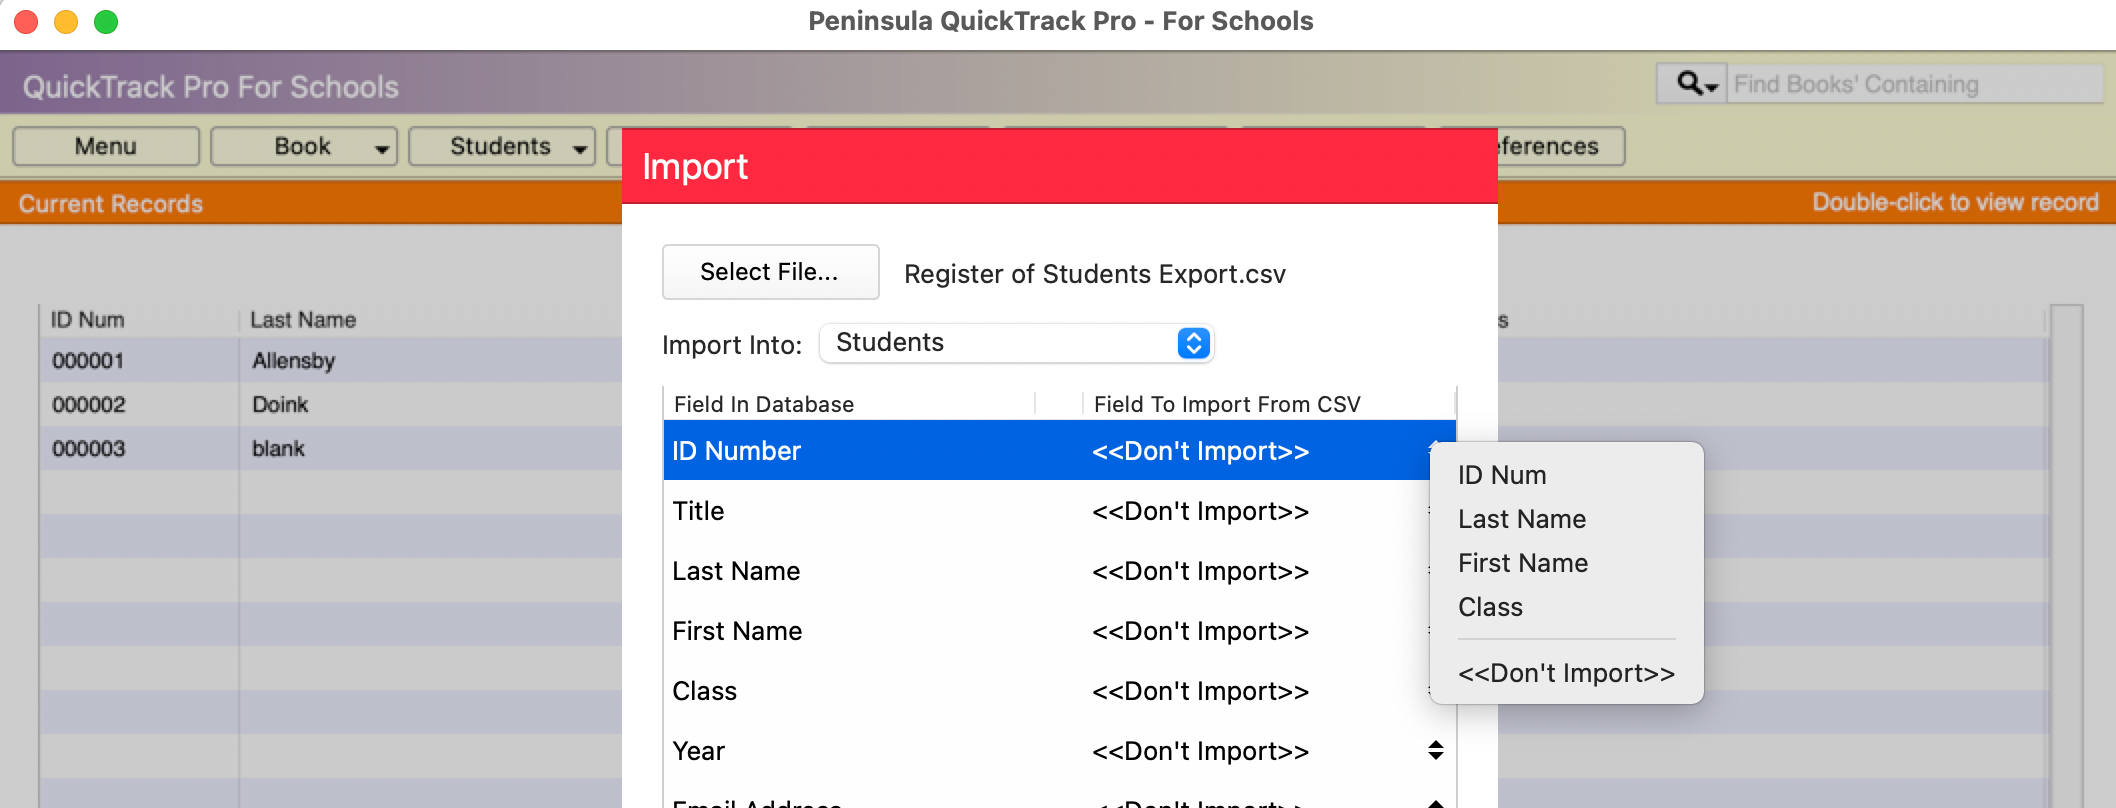Focus the Find Books' Containing field
The height and width of the screenshot is (808, 2116).
(x=1914, y=84)
